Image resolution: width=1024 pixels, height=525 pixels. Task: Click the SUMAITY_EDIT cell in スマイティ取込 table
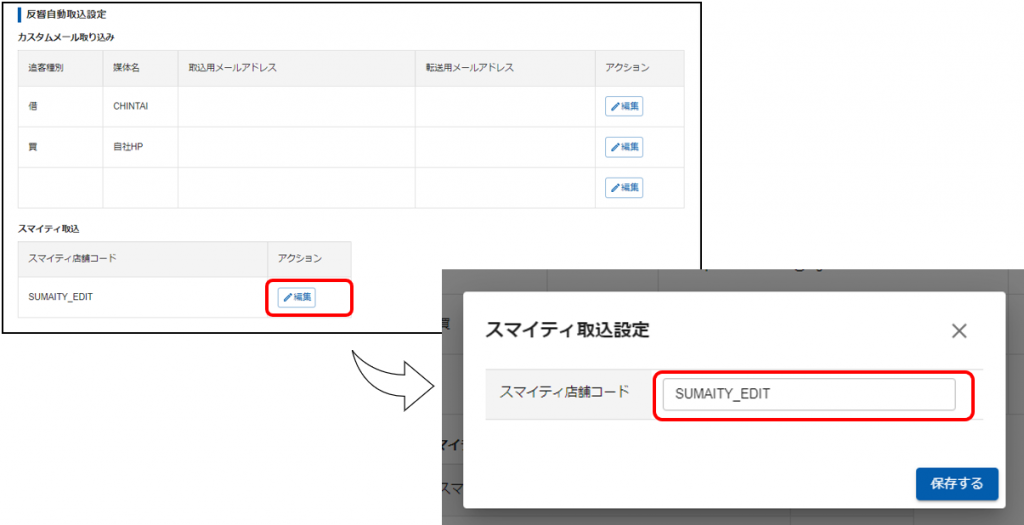pos(61,297)
